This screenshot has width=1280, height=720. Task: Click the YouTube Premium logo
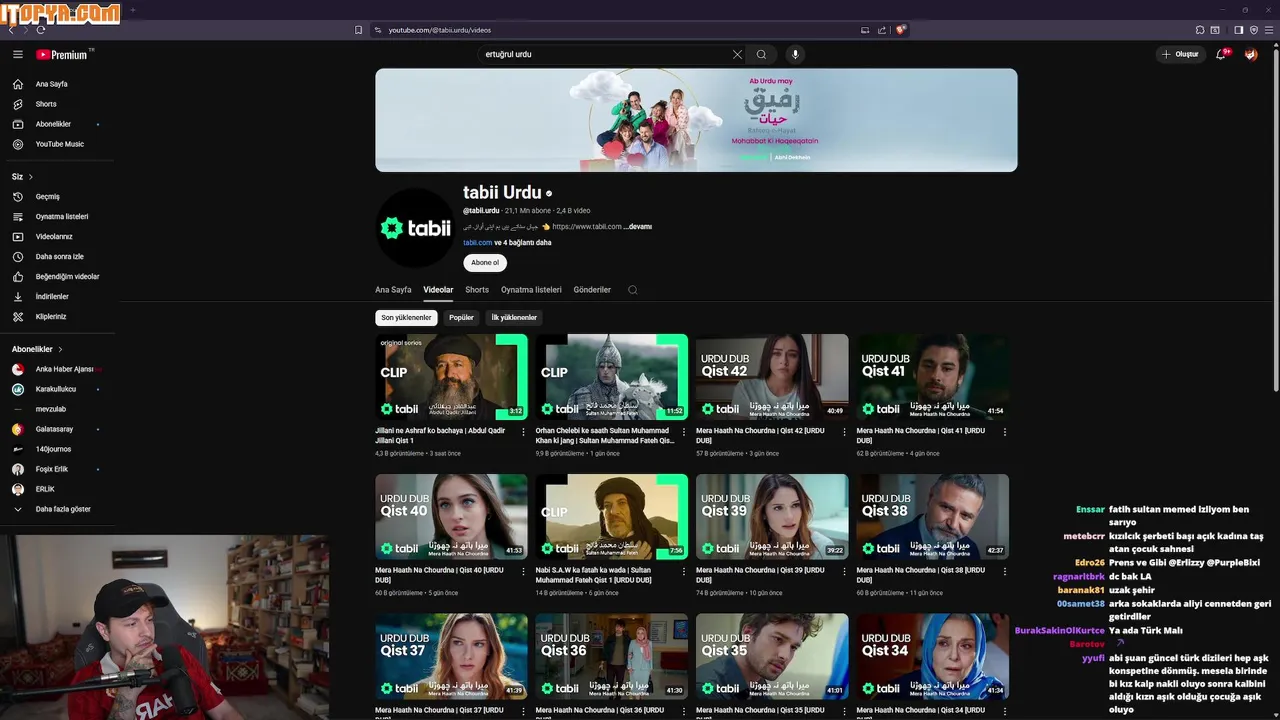pos(64,55)
